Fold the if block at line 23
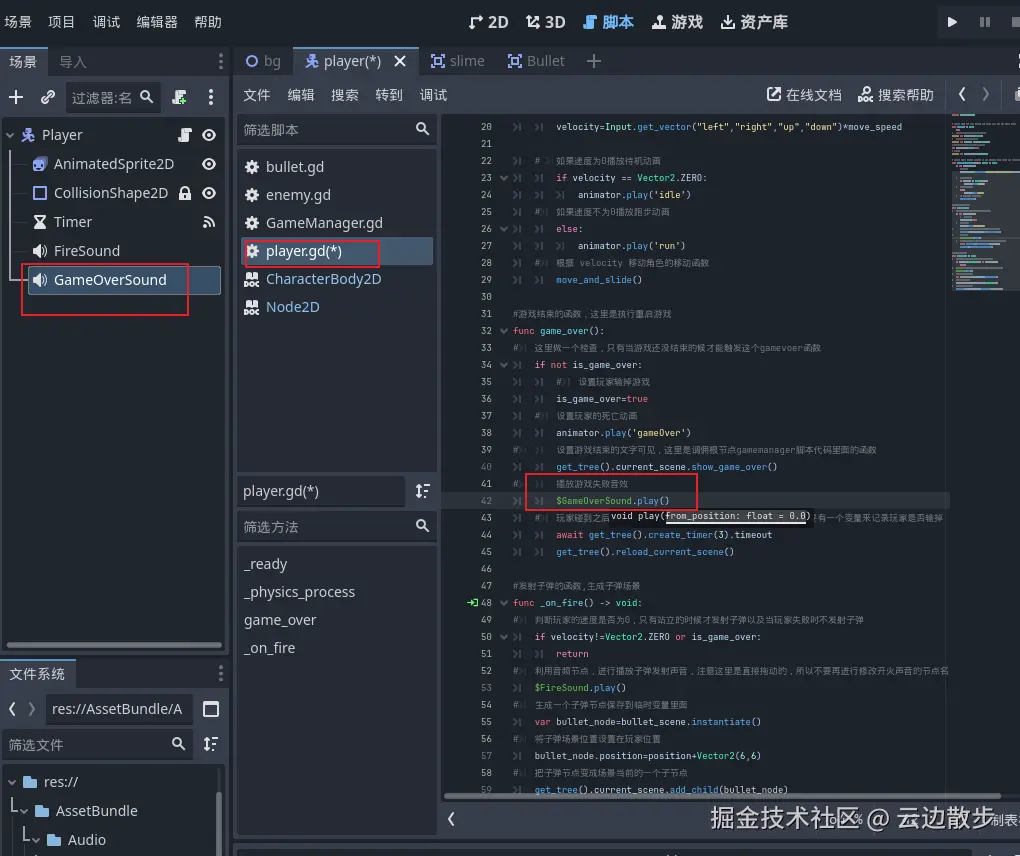 coord(503,178)
